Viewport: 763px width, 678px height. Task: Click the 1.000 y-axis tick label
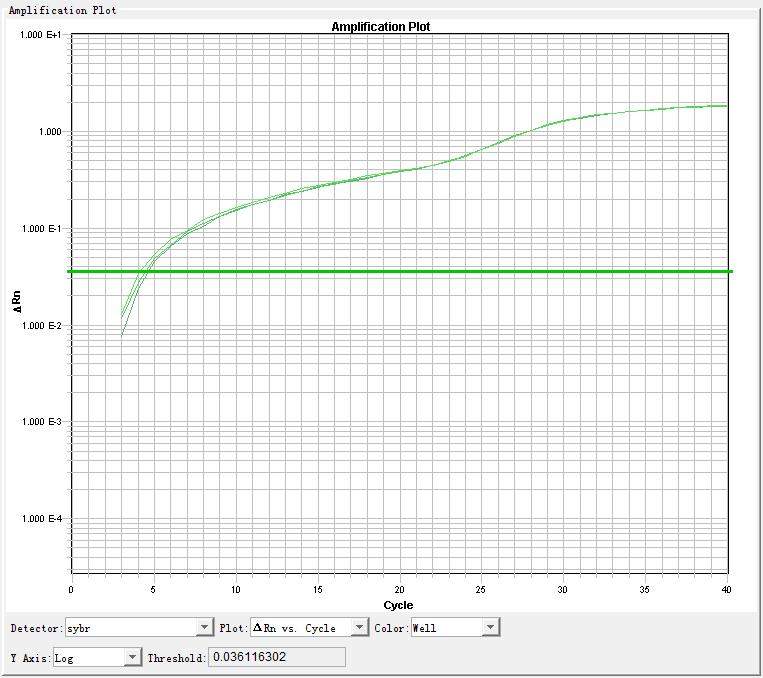coord(50,131)
